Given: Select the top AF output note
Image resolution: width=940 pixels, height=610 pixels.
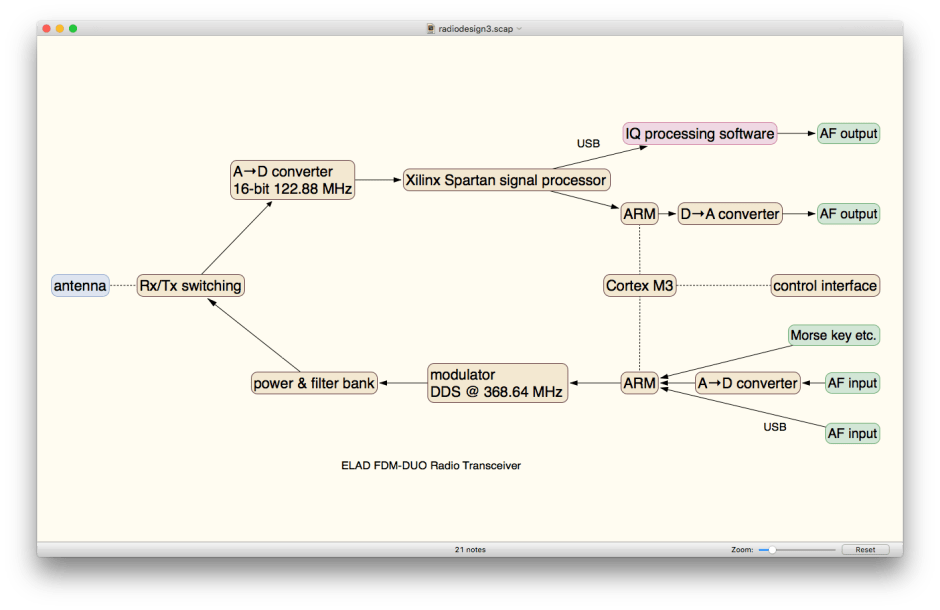Looking at the screenshot, I should coord(848,133).
